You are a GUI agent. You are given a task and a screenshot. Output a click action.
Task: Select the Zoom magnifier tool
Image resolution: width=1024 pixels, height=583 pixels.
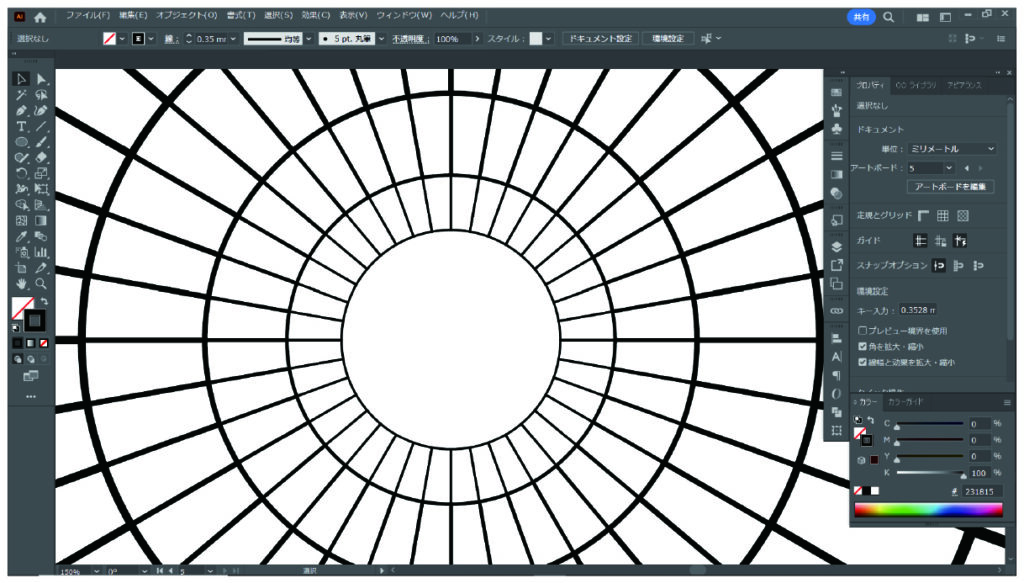click(41, 283)
